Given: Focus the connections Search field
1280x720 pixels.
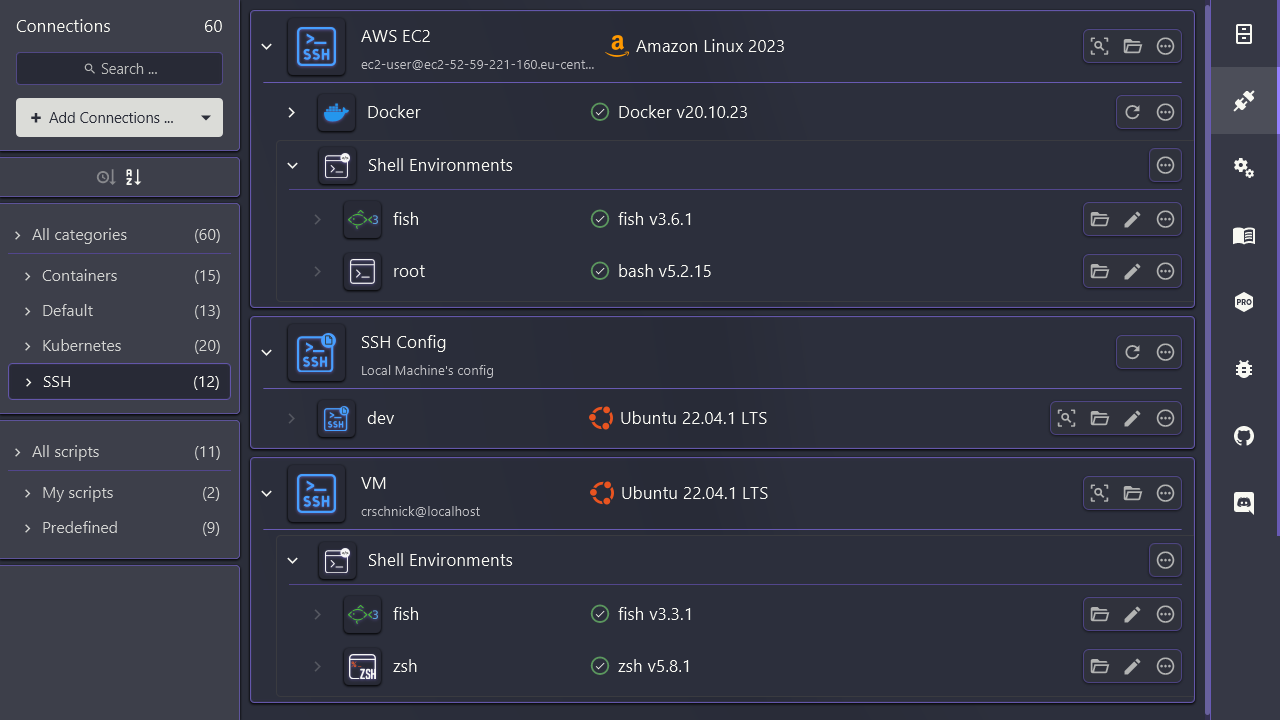Looking at the screenshot, I should coord(119,69).
